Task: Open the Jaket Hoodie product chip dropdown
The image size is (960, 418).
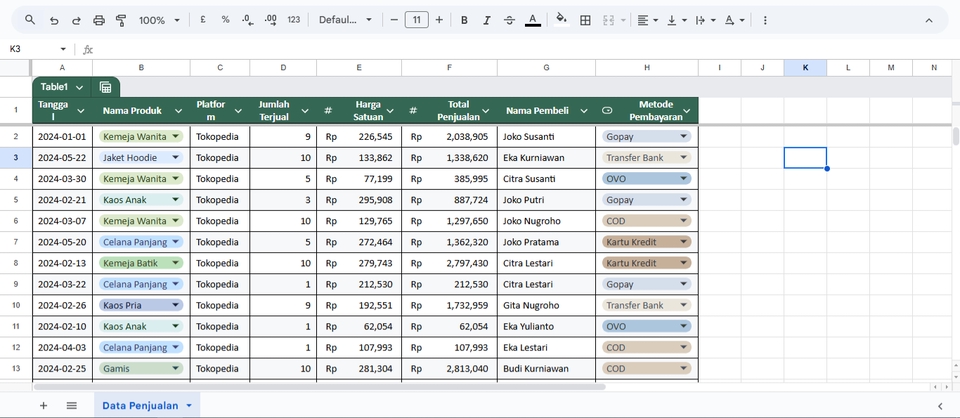Action: pos(176,157)
